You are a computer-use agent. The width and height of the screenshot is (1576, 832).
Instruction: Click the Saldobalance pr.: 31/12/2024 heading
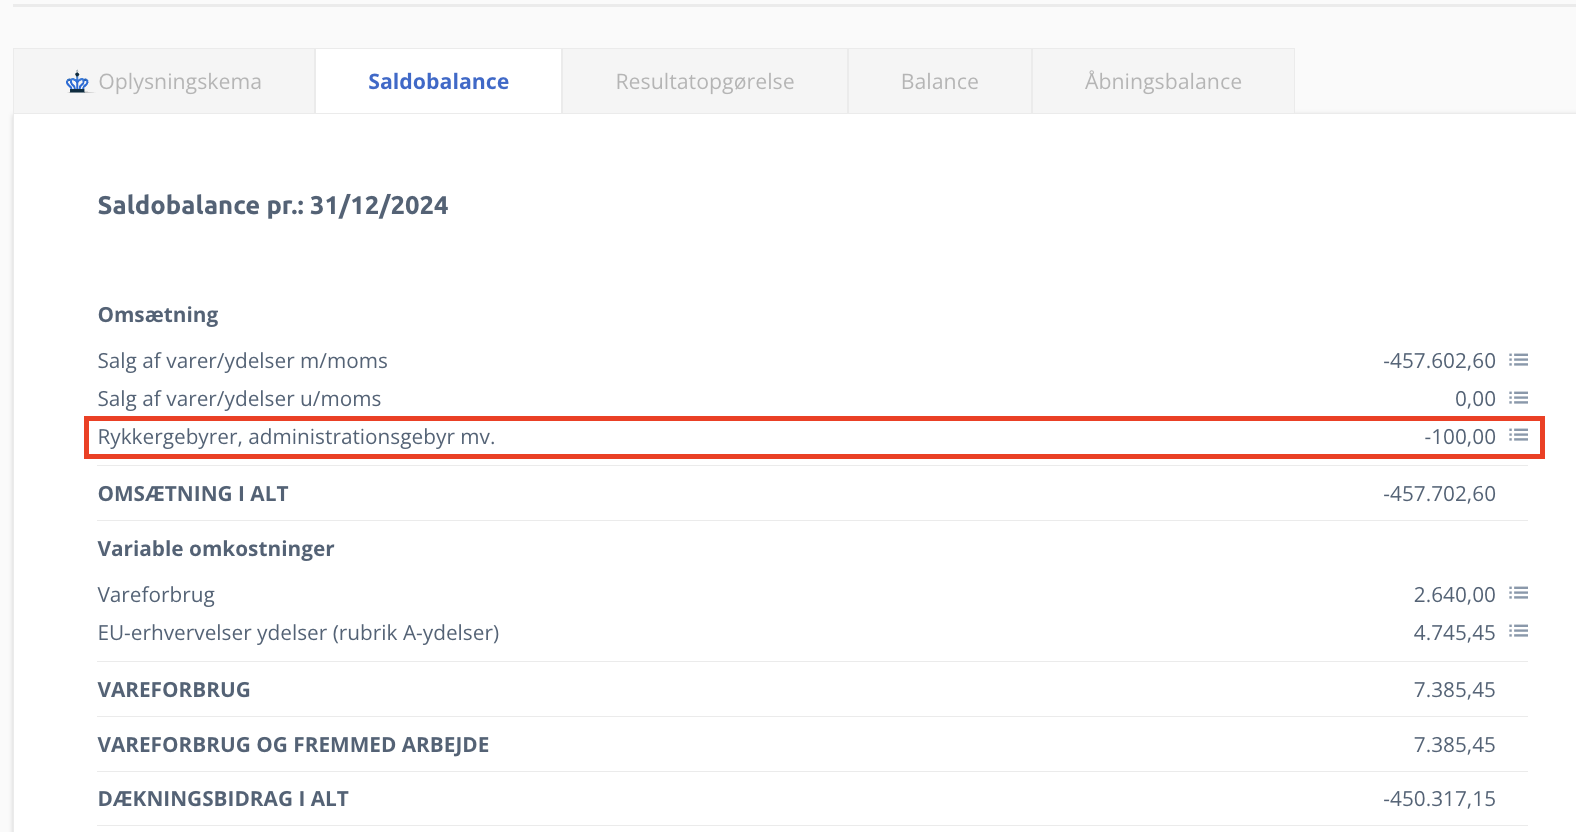pyautogui.click(x=272, y=206)
